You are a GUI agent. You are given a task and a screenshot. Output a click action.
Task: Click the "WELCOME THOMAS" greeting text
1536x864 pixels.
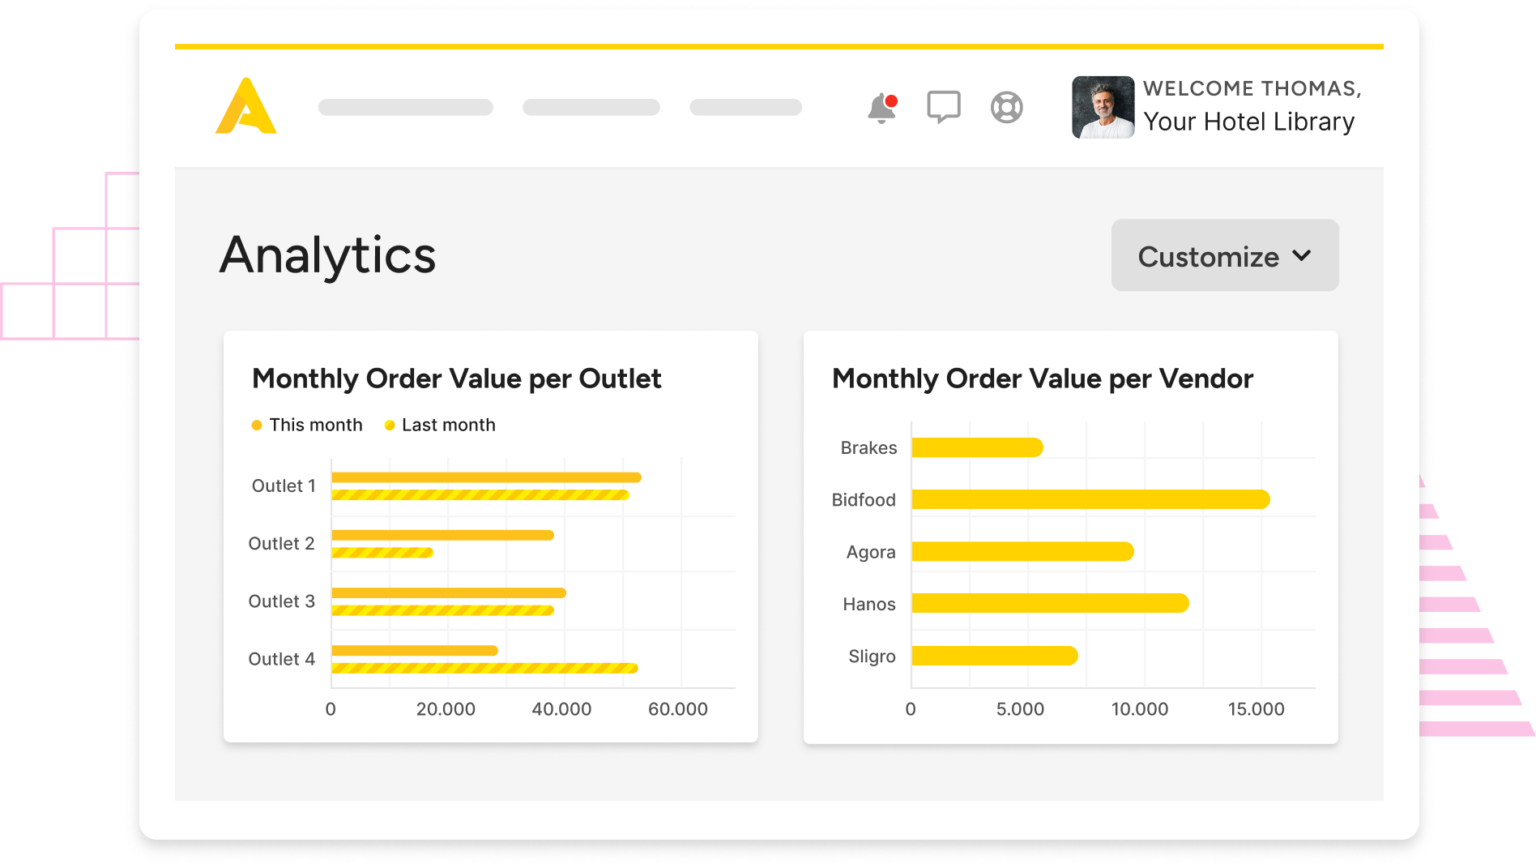(1251, 88)
